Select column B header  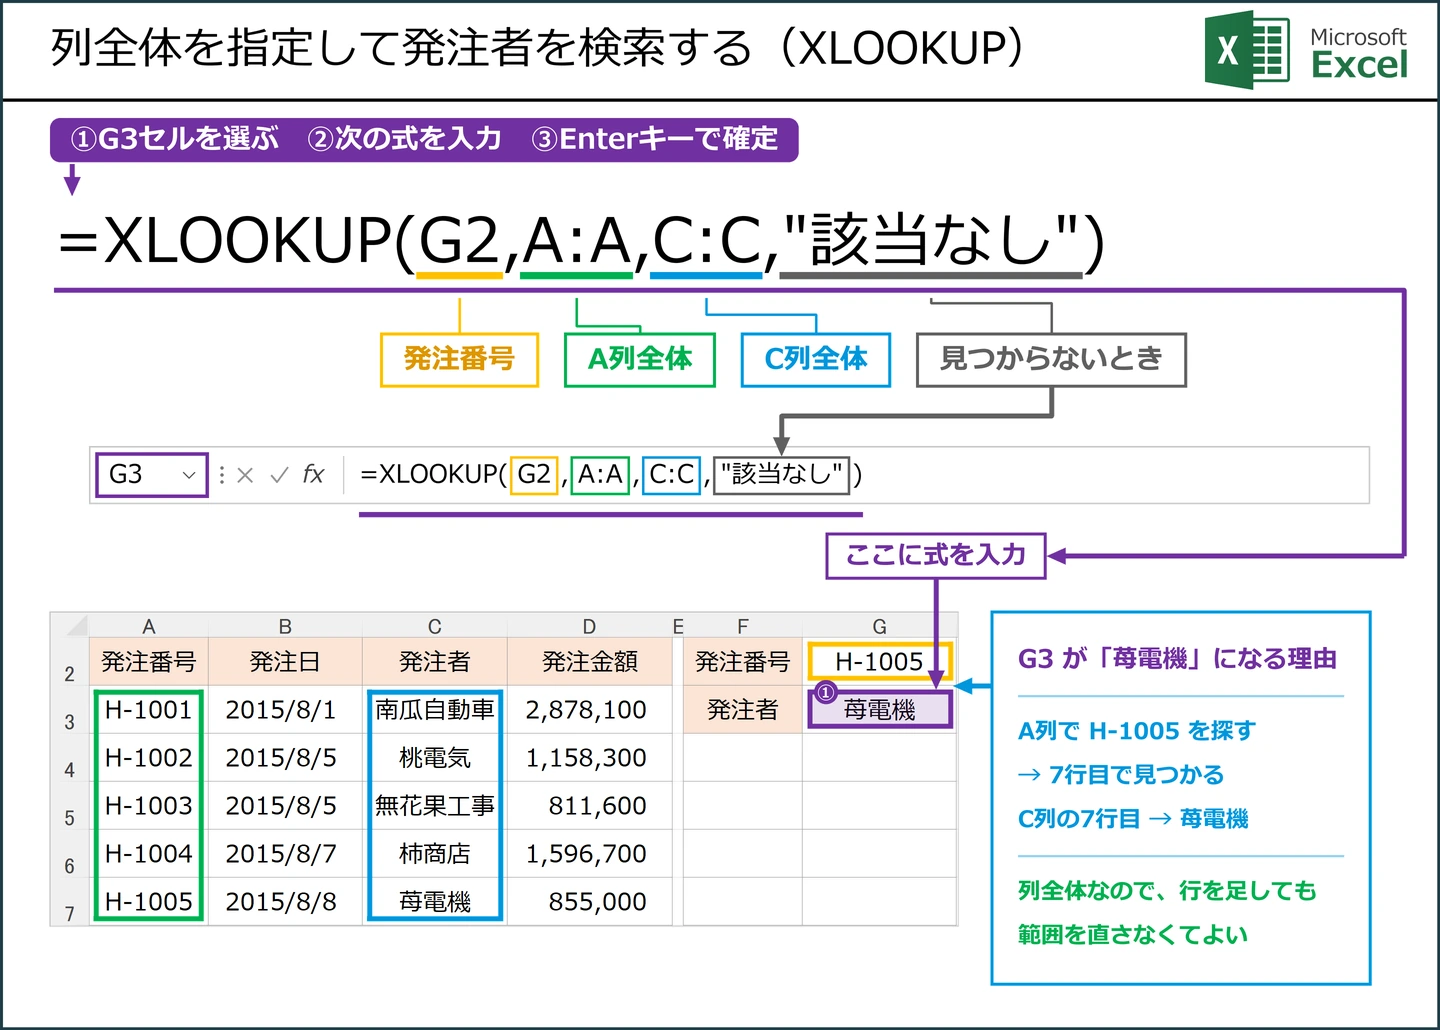tap(285, 626)
